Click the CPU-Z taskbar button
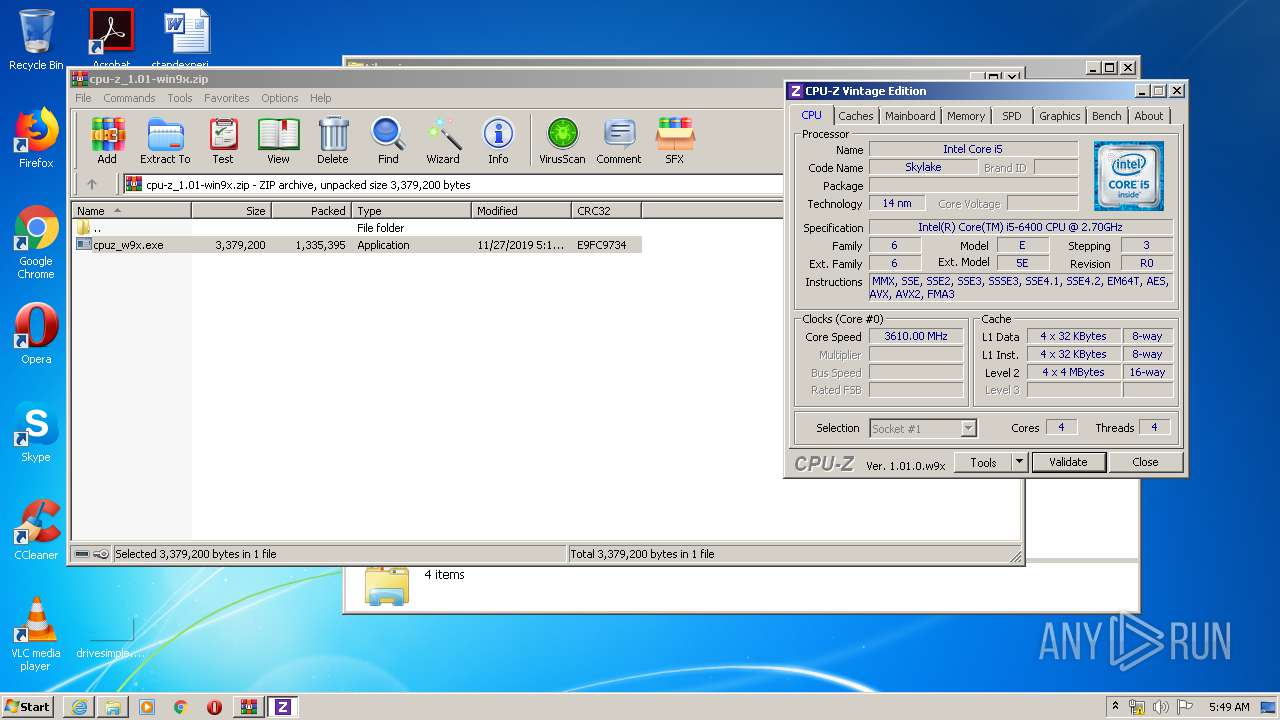The height and width of the screenshot is (720, 1280). tap(282, 707)
